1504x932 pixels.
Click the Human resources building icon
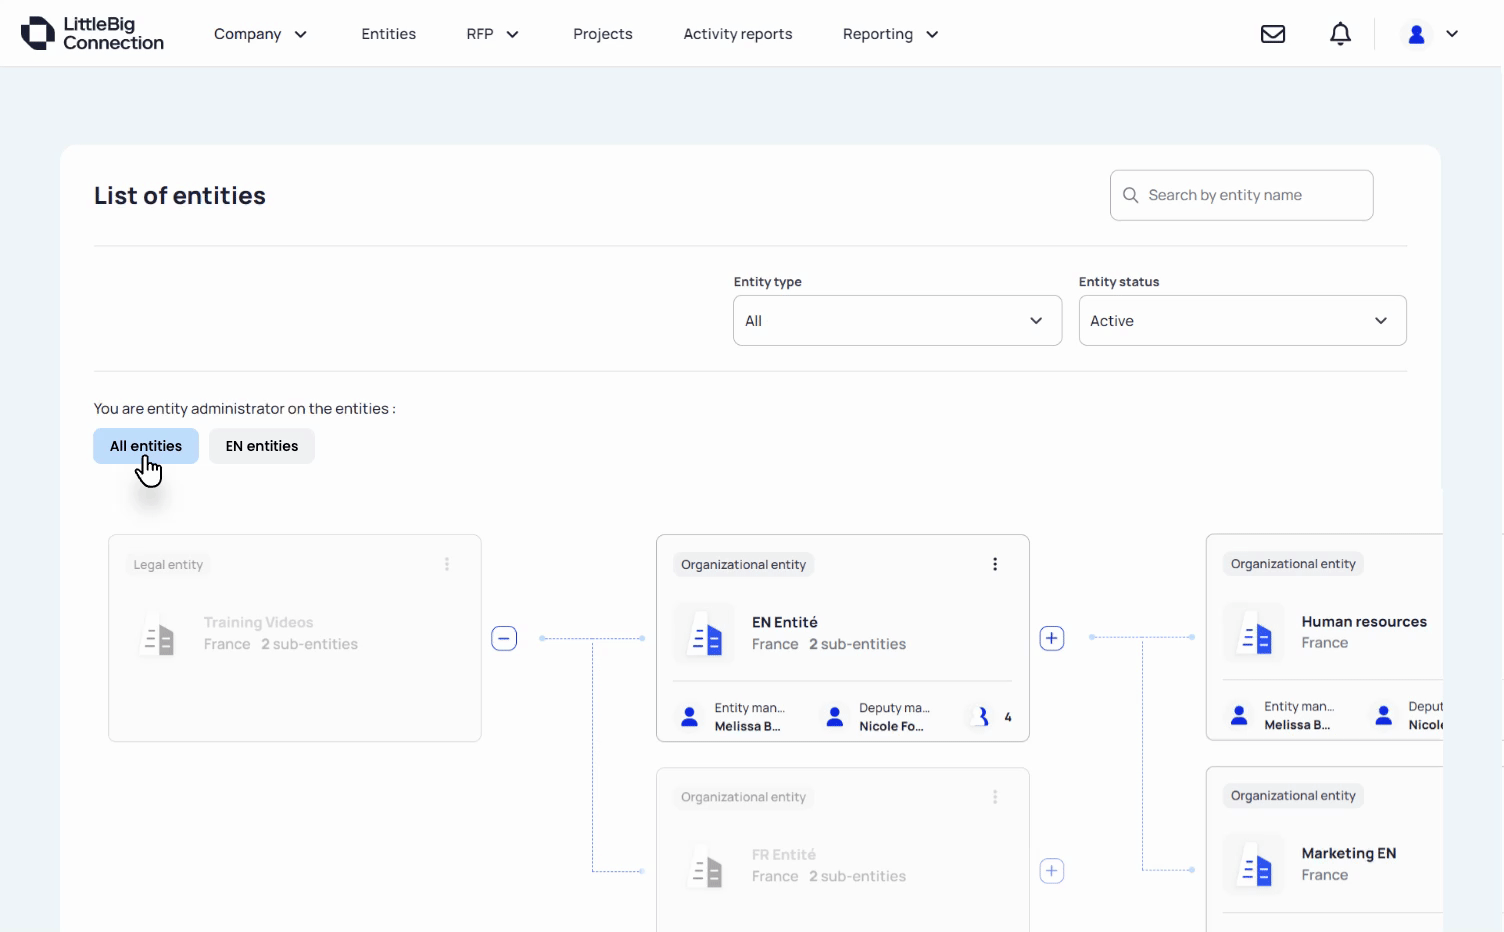[x=1254, y=633]
